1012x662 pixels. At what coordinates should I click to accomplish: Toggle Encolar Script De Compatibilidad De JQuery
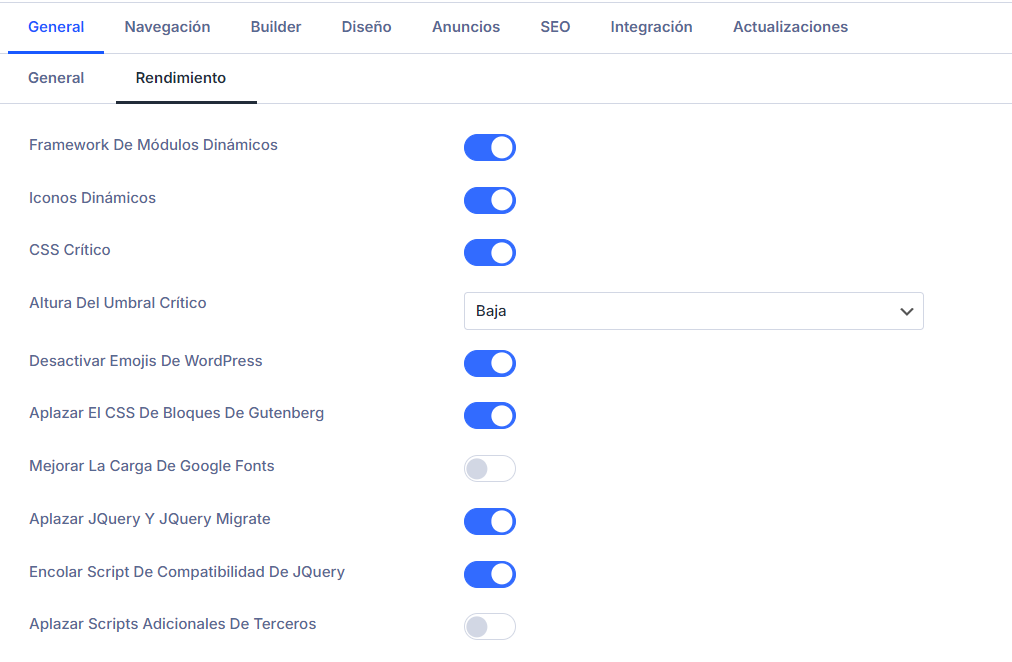[490, 574]
